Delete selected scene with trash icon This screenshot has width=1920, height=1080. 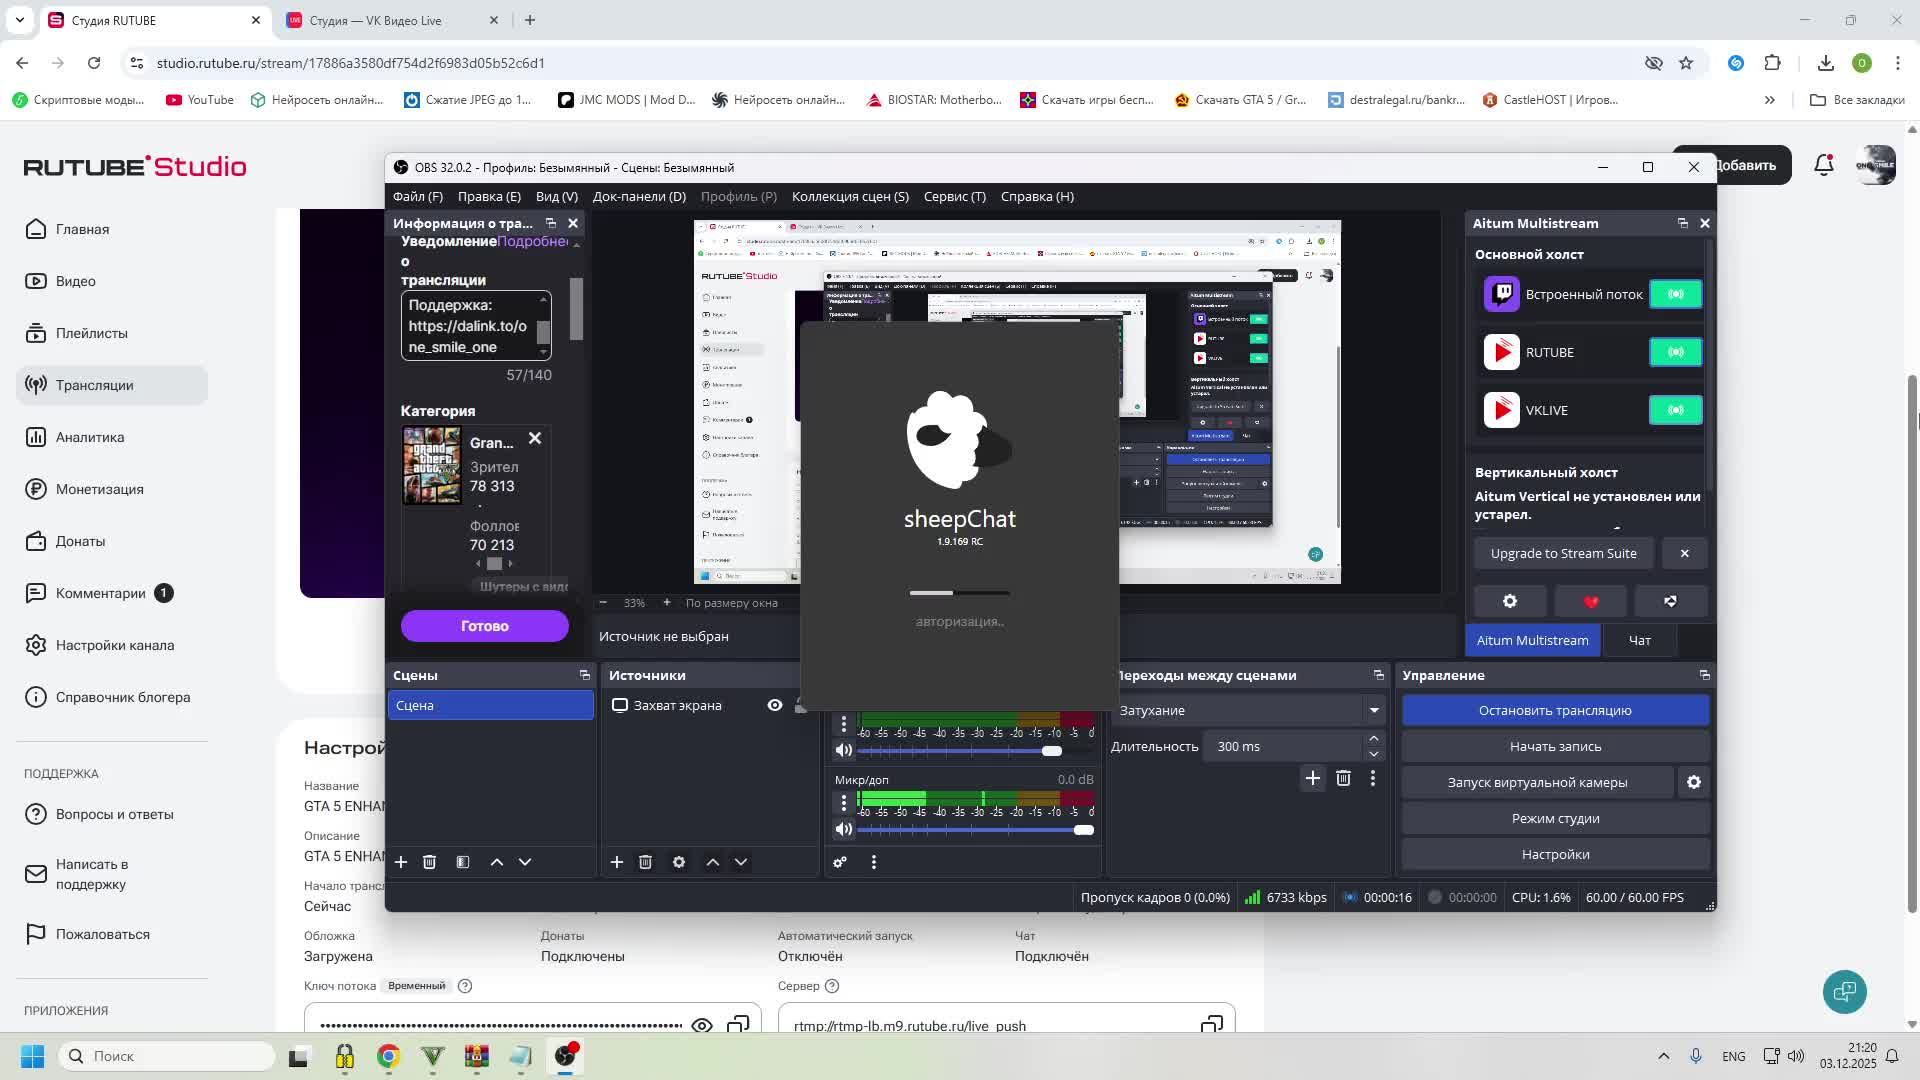point(429,862)
